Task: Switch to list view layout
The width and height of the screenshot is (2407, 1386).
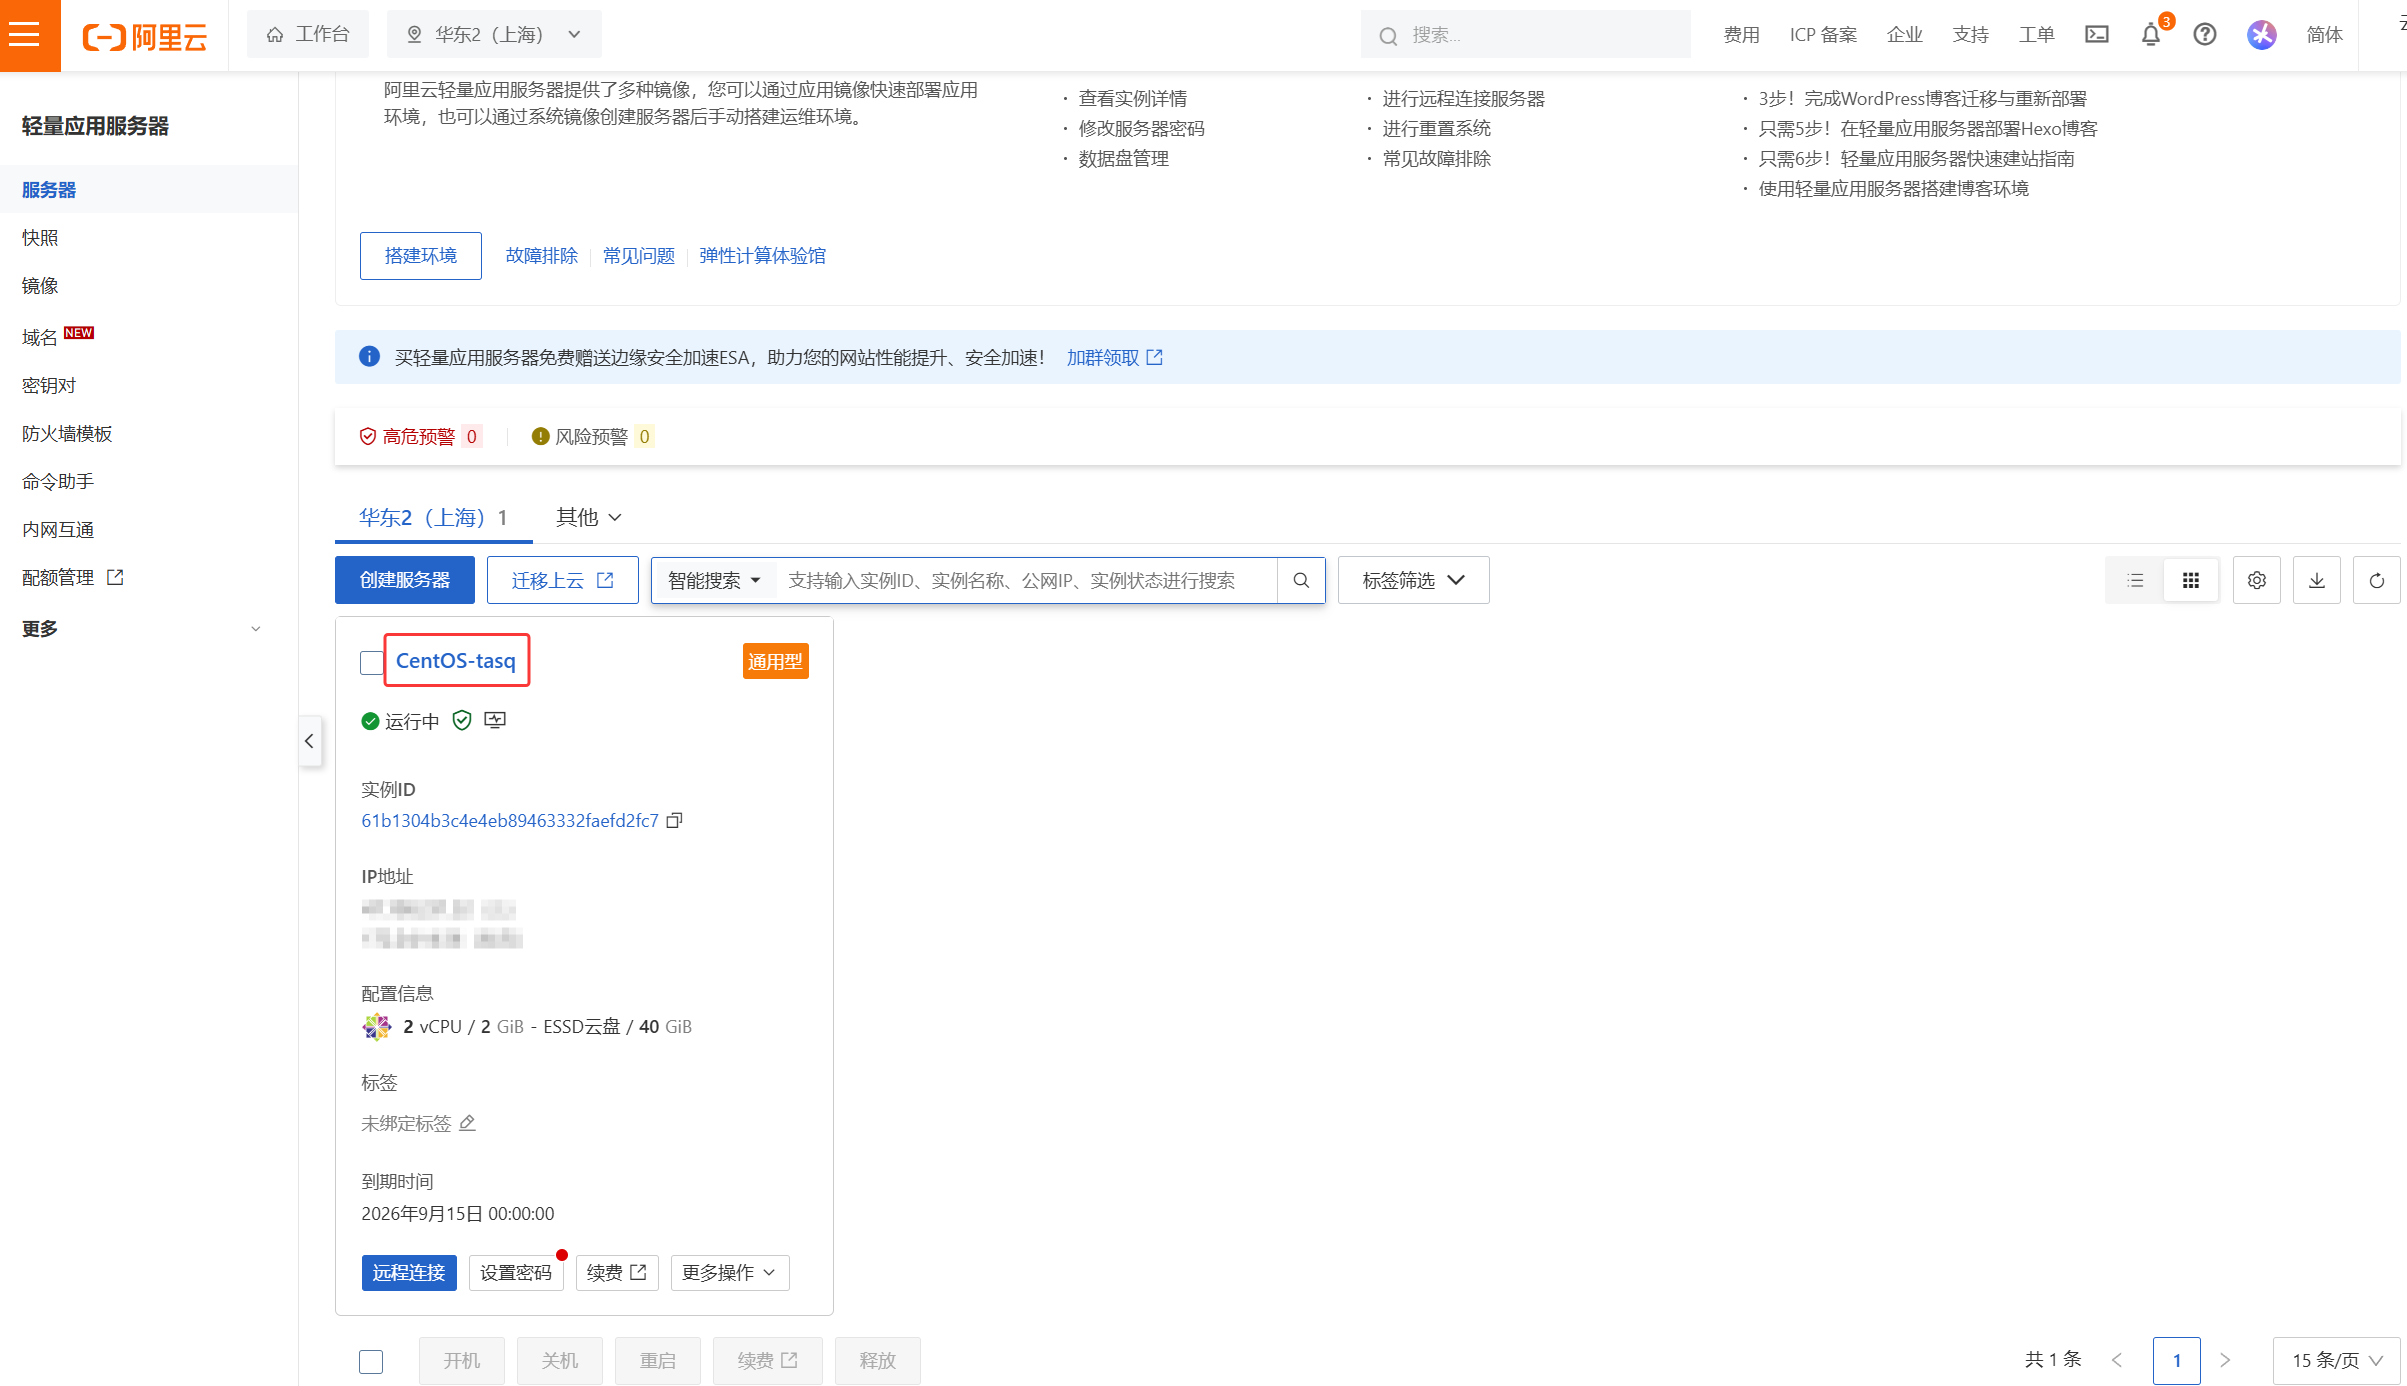Action: coord(2134,580)
